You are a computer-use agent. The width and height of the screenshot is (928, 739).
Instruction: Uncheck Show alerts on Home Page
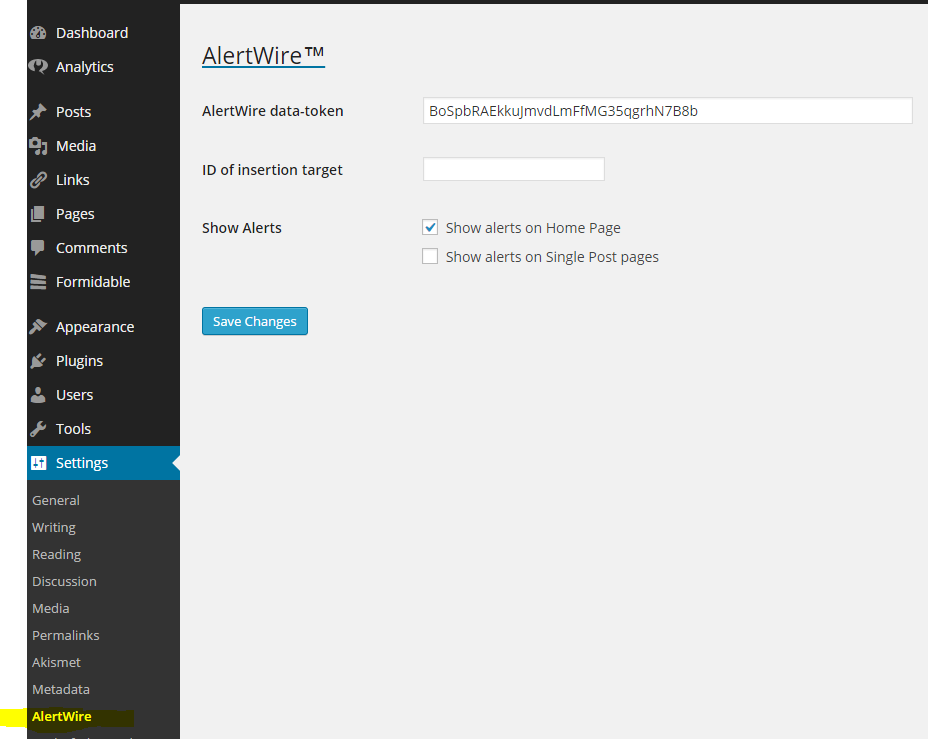(430, 227)
